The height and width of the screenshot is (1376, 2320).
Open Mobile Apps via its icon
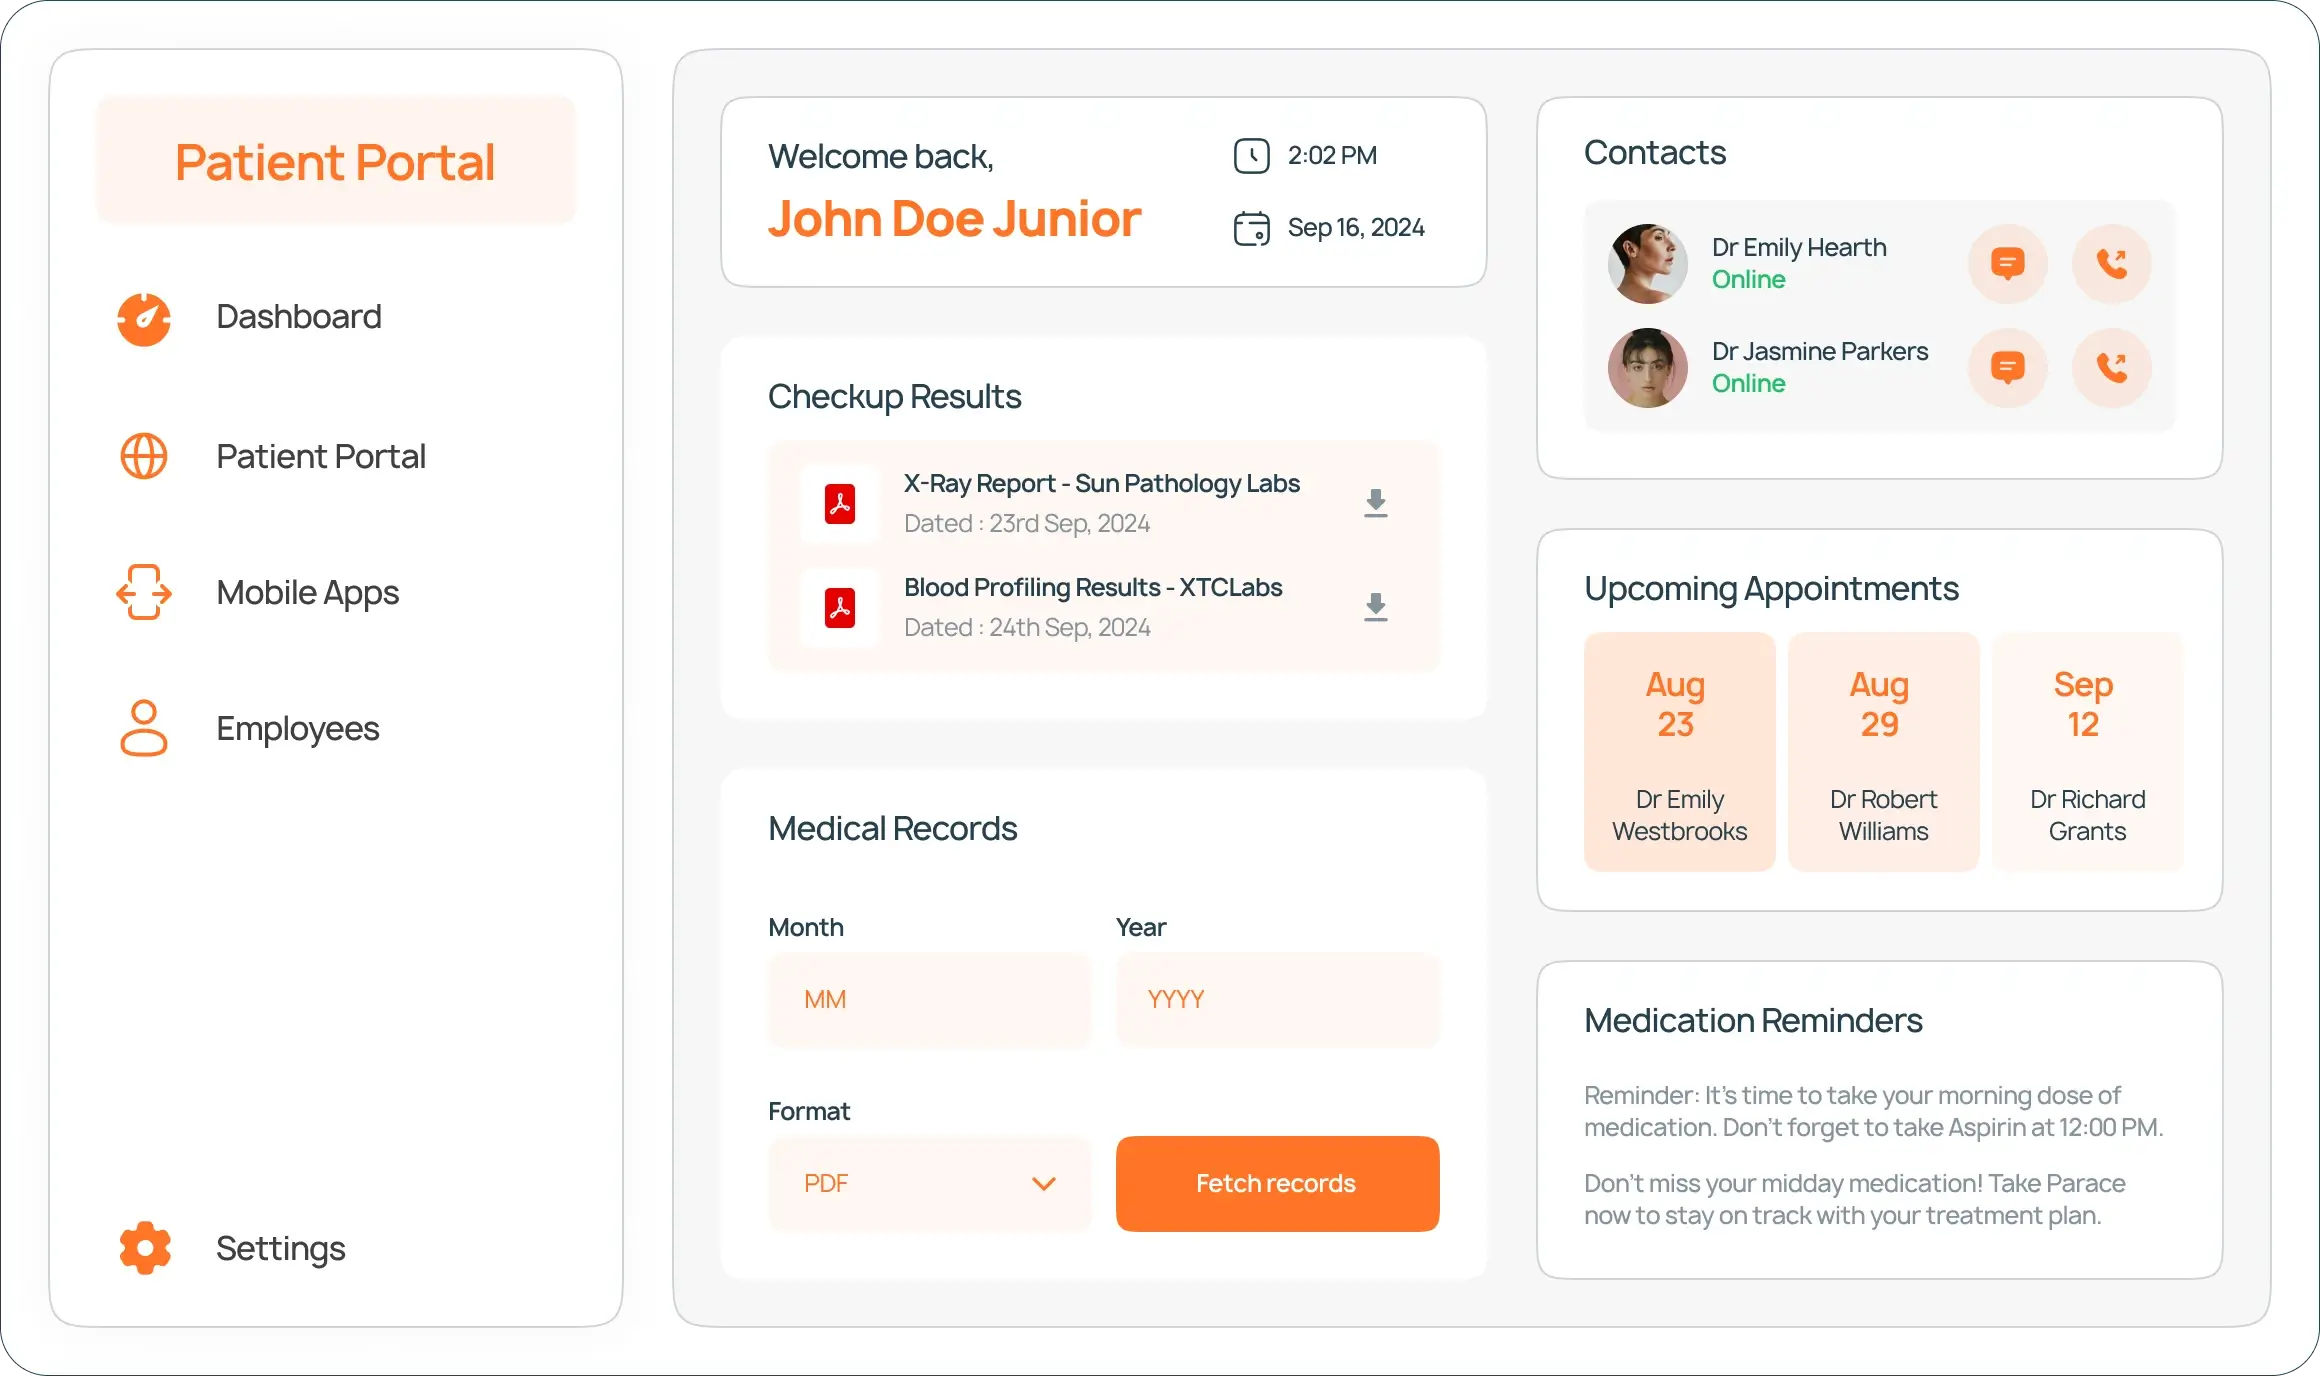point(144,592)
